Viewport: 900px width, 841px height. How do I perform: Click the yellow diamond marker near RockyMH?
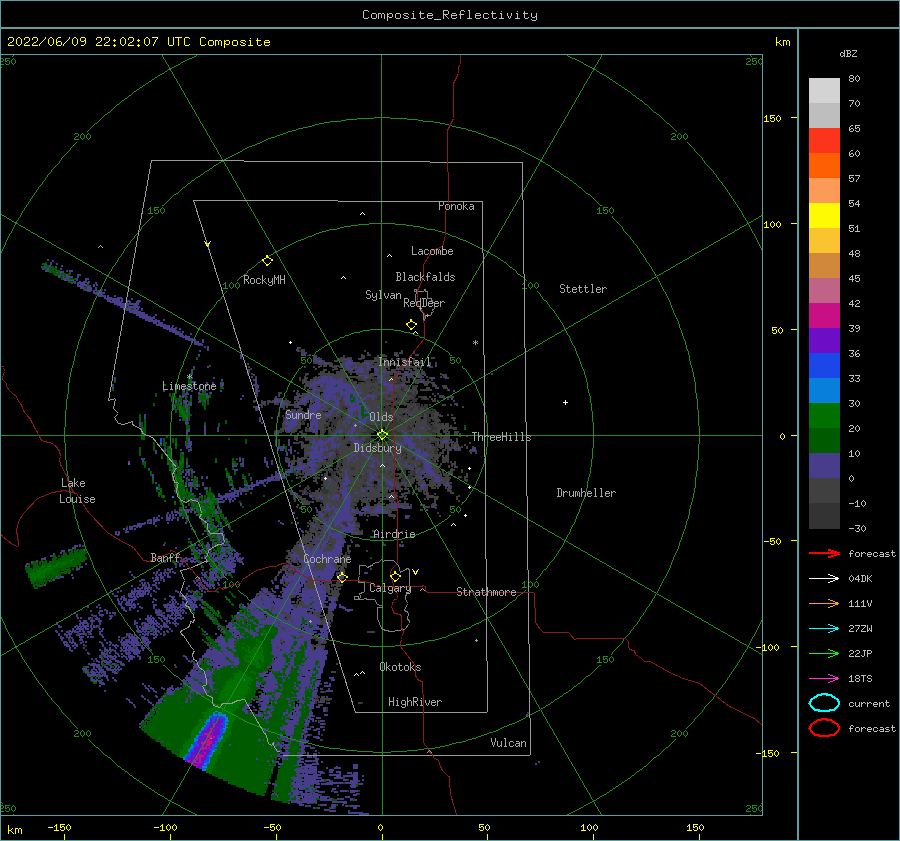click(x=267, y=261)
